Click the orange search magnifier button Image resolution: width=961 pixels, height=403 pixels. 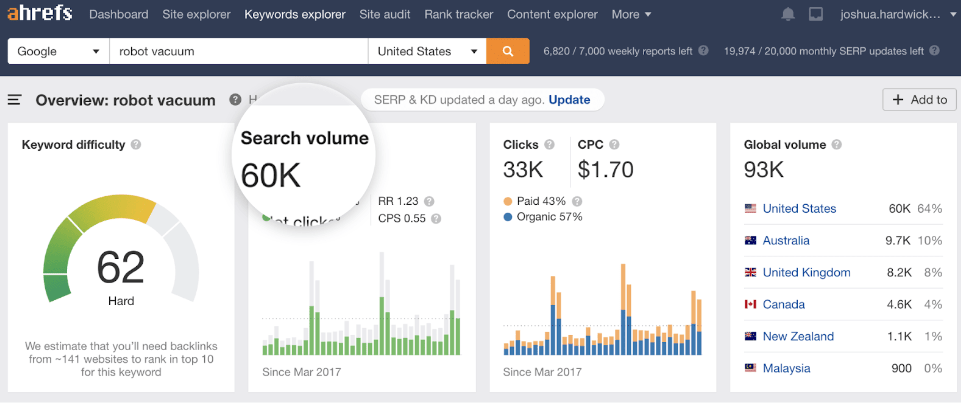(508, 51)
